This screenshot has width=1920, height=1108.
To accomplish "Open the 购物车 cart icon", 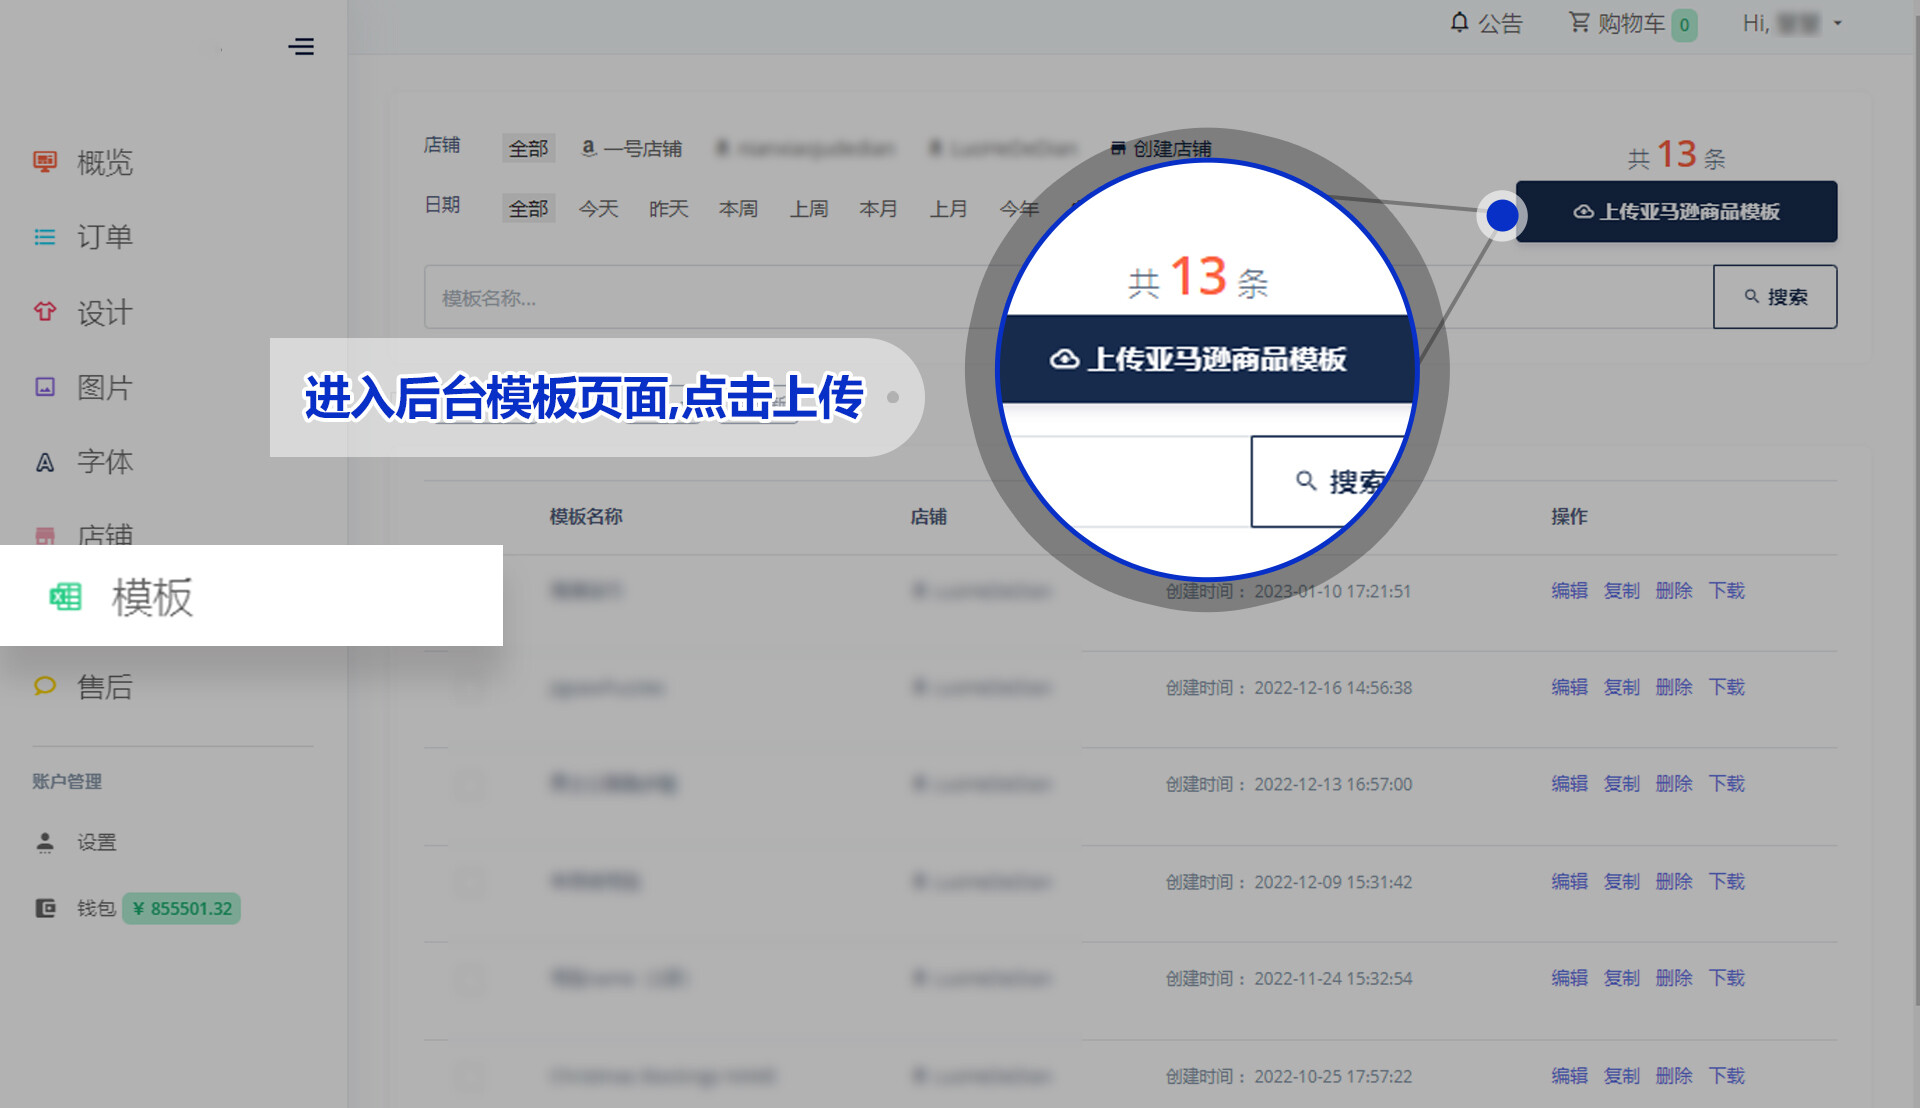I will [x=1579, y=22].
